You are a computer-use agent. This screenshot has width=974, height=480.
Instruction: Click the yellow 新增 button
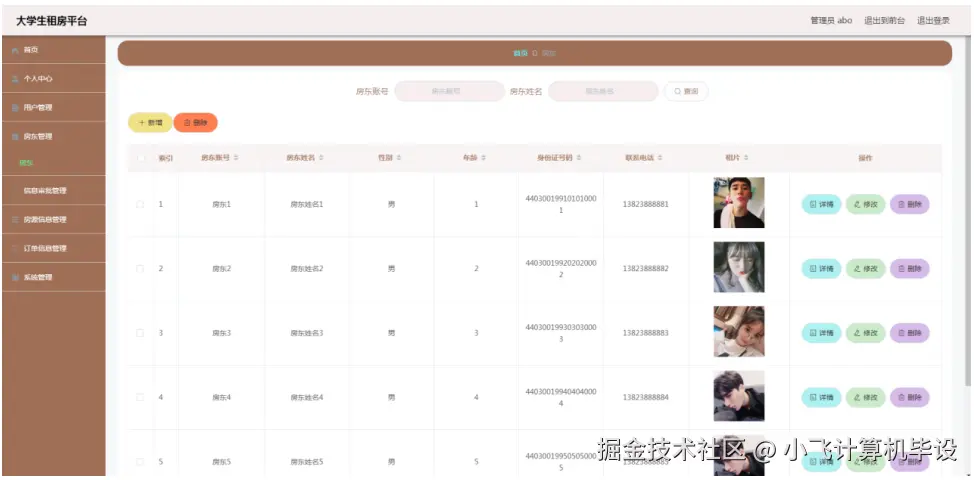[150, 123]
